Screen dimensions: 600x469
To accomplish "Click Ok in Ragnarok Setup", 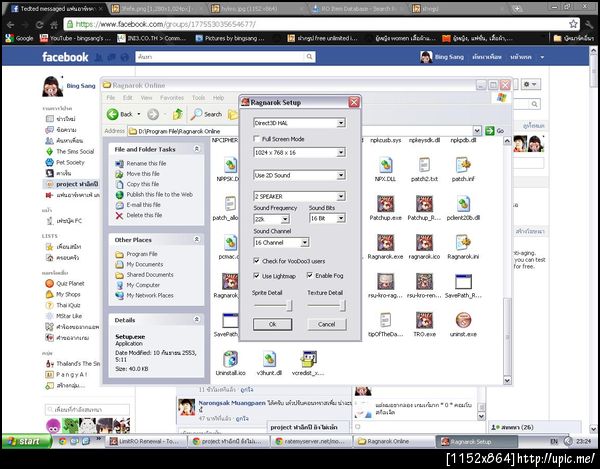I will (272, 324).
